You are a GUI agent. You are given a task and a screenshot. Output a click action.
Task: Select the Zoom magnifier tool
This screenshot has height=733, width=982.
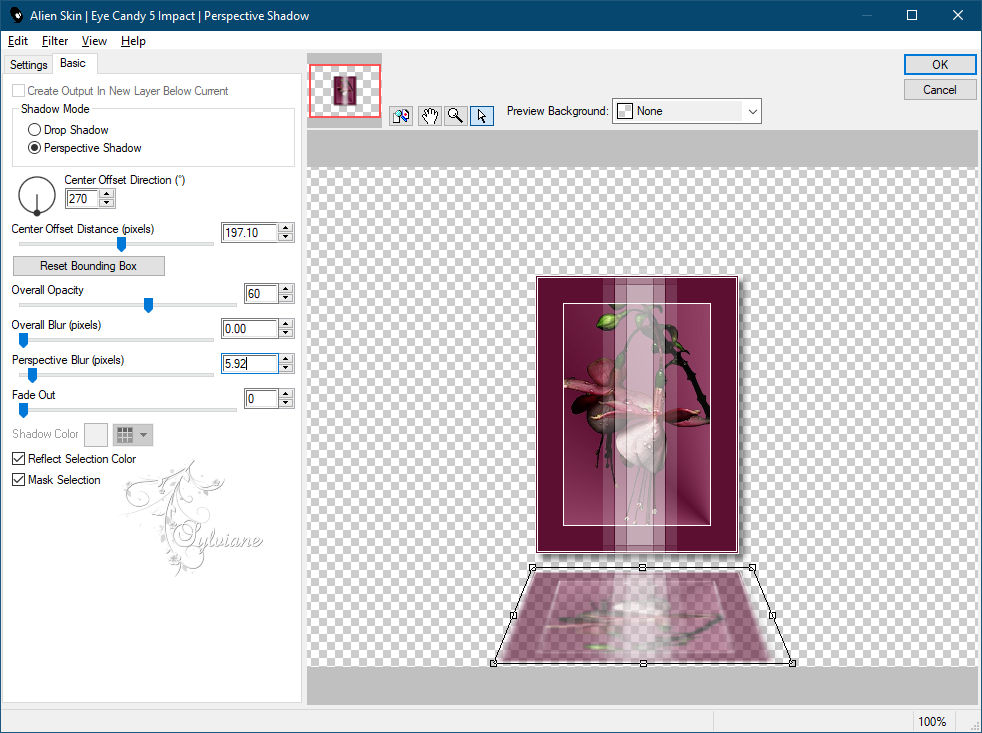click(x=456, y=116)
